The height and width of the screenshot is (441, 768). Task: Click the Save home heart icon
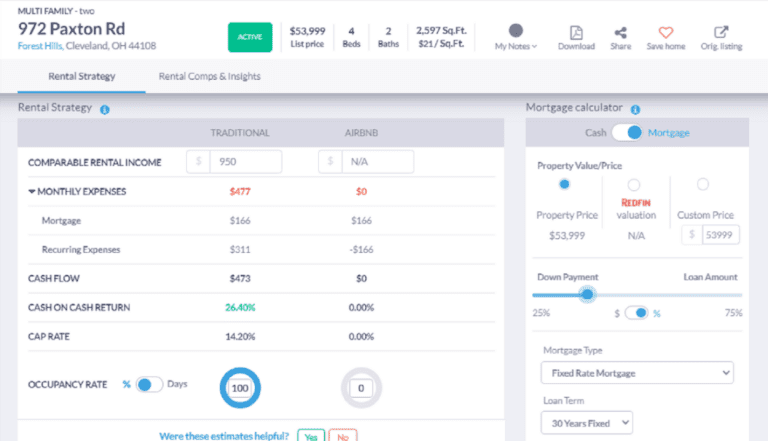[666, 32]
